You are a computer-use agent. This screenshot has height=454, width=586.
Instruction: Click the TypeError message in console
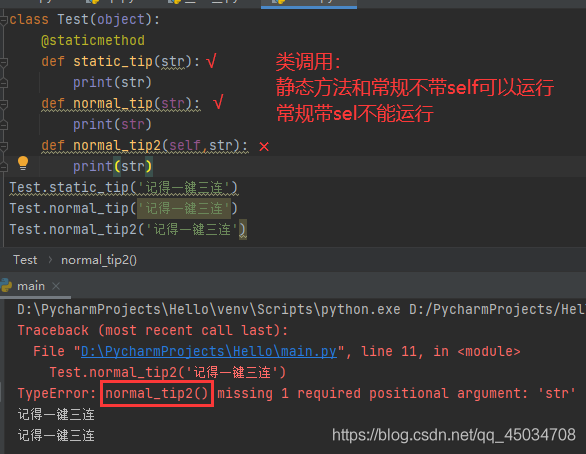coord(296,393)
